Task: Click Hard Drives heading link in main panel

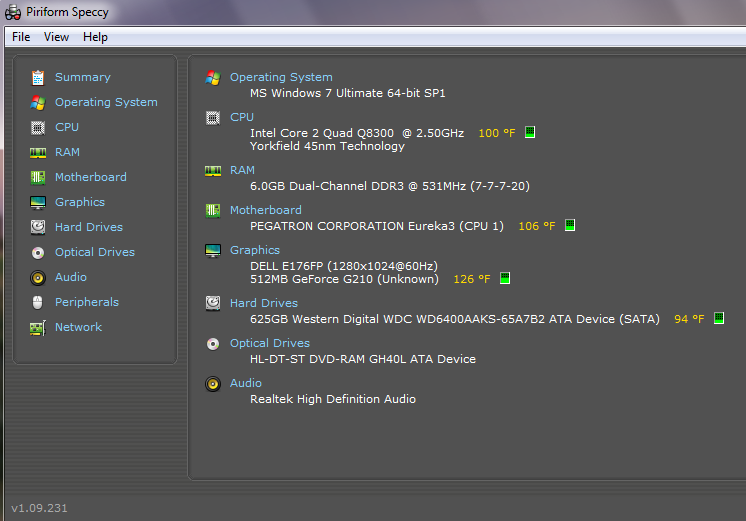Action: [264, 303]
